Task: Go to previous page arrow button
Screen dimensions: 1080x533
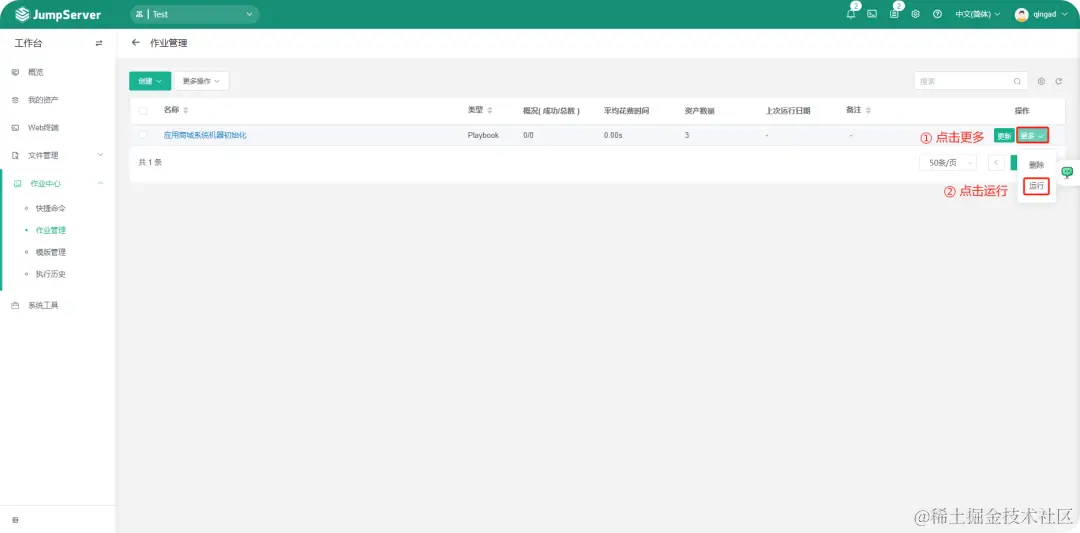Action: click(x=996, y=163)
